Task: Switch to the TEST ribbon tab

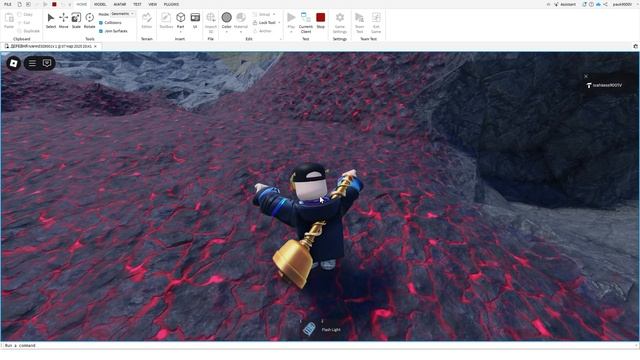Action: [137, 4]
